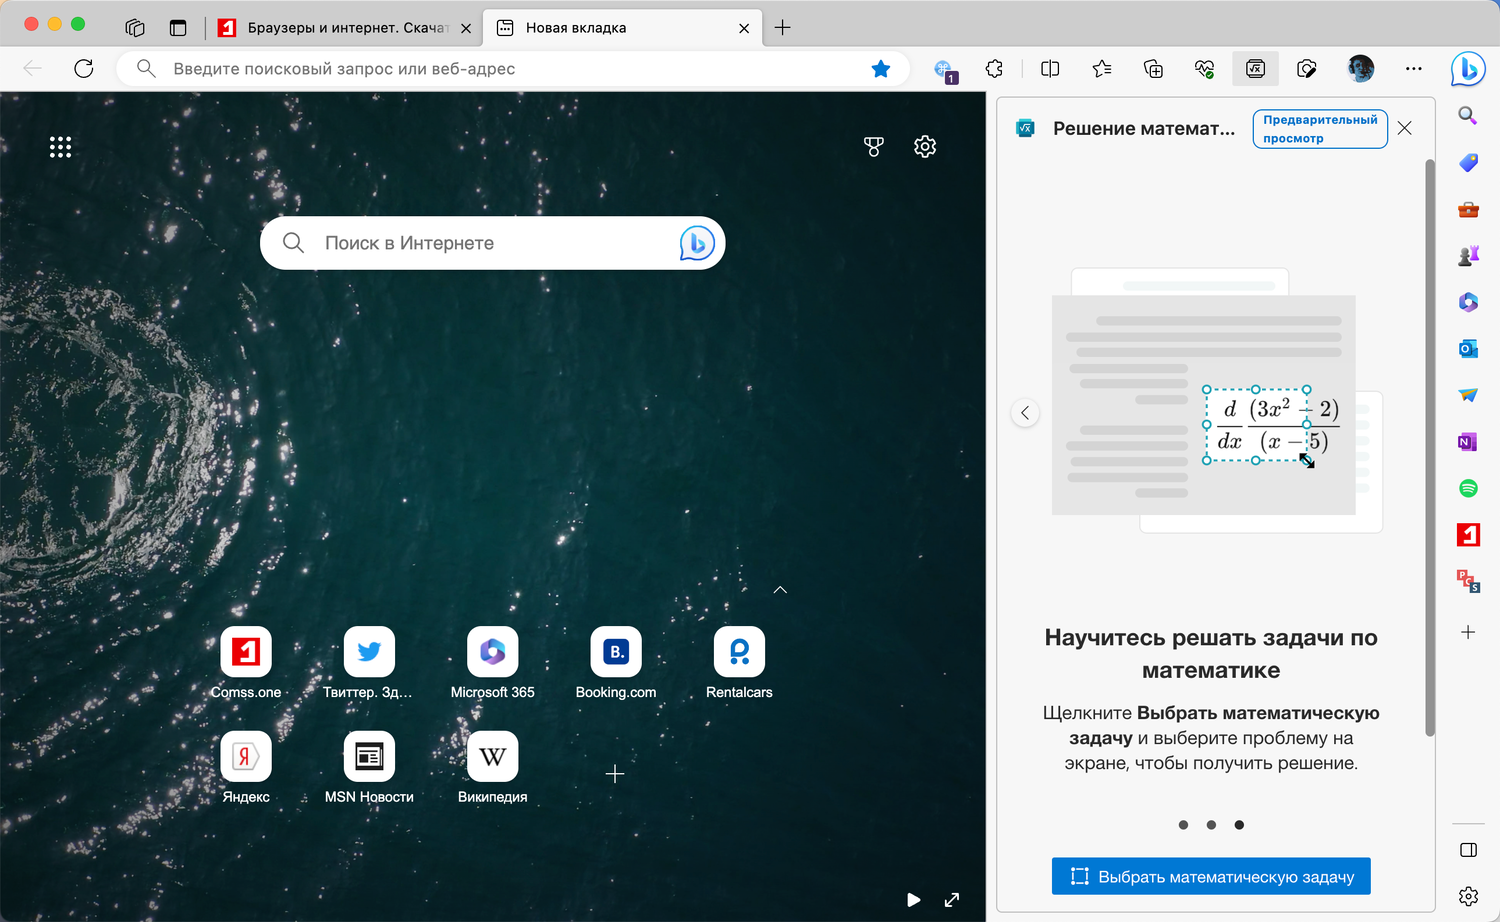Click Выбрать математическую задачу button

coord(1211,876)
